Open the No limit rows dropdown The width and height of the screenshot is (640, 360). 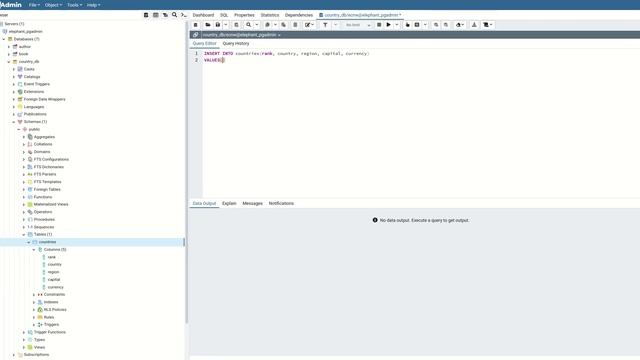[358, 25]
